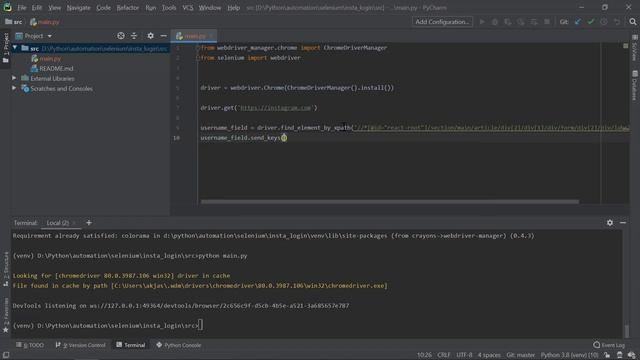Click the terminal vertical scrollbar thumb
The width and height of the screenshot is (640, 360).
pos(627,330)
